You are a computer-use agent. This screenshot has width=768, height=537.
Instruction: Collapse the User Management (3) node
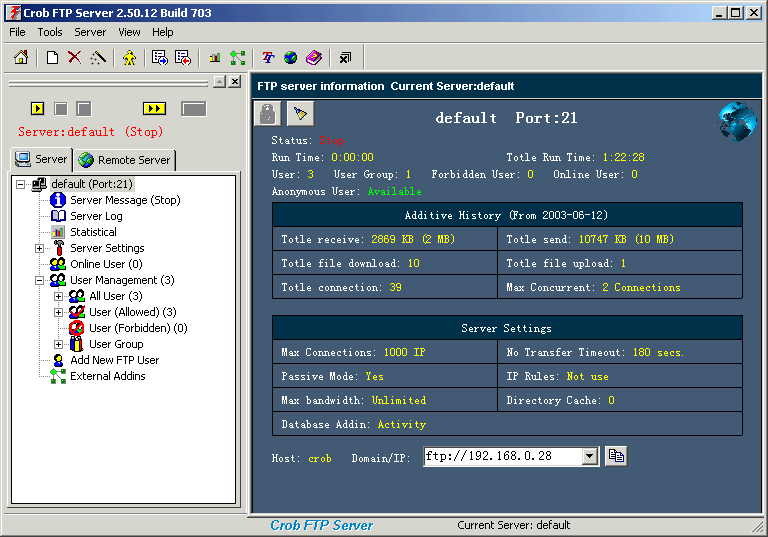40,280
